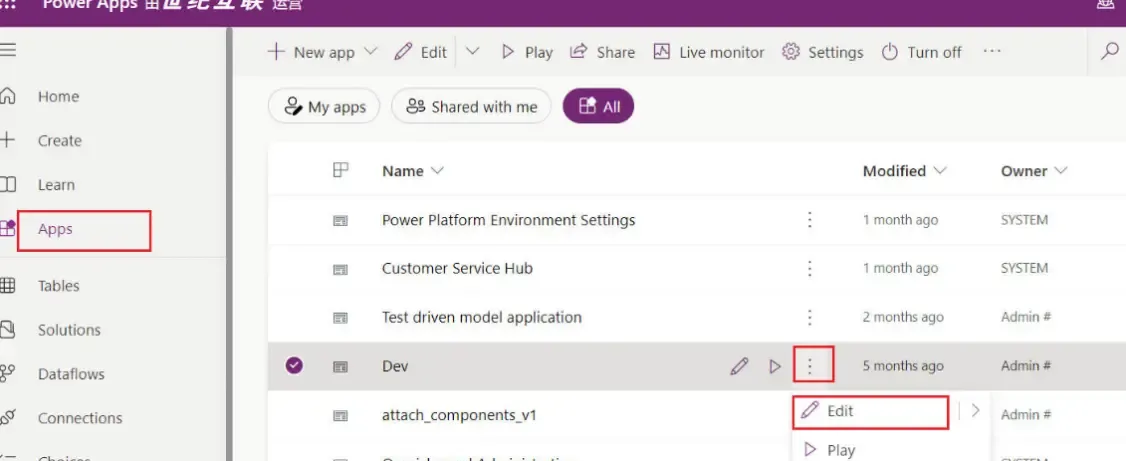Click '5 months ago' in Dev row

coord(903,366)
